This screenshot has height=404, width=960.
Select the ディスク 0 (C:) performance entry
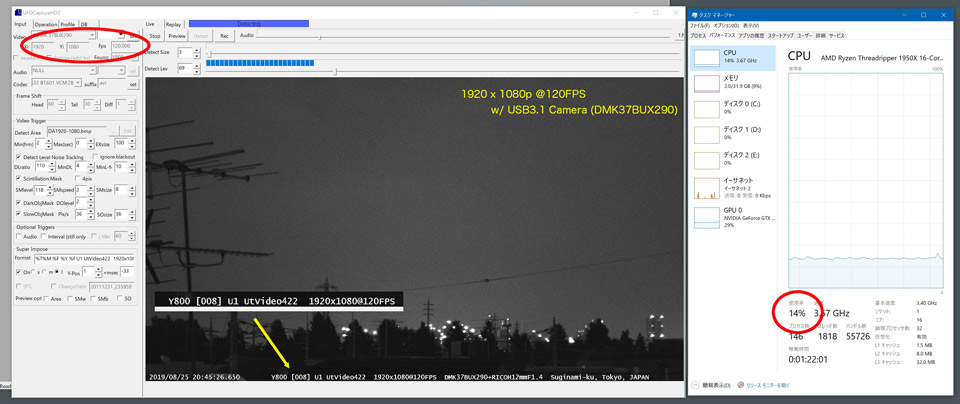[733, 108]
